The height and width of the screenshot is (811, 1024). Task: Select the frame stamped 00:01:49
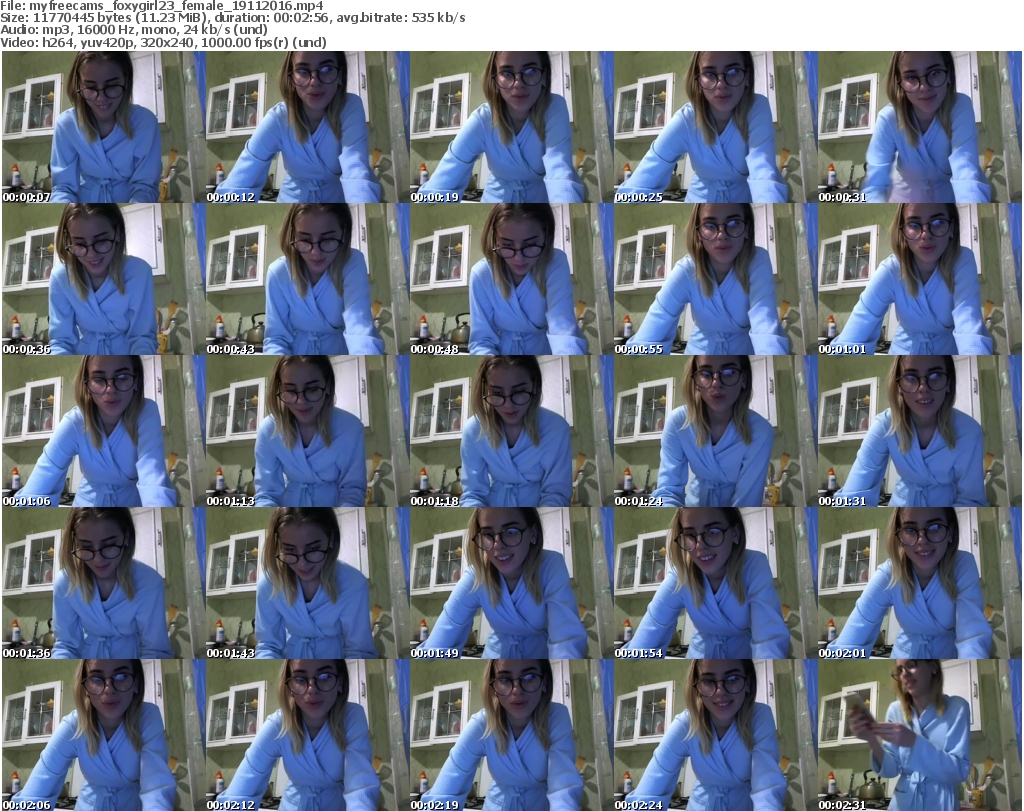[511, 583]
